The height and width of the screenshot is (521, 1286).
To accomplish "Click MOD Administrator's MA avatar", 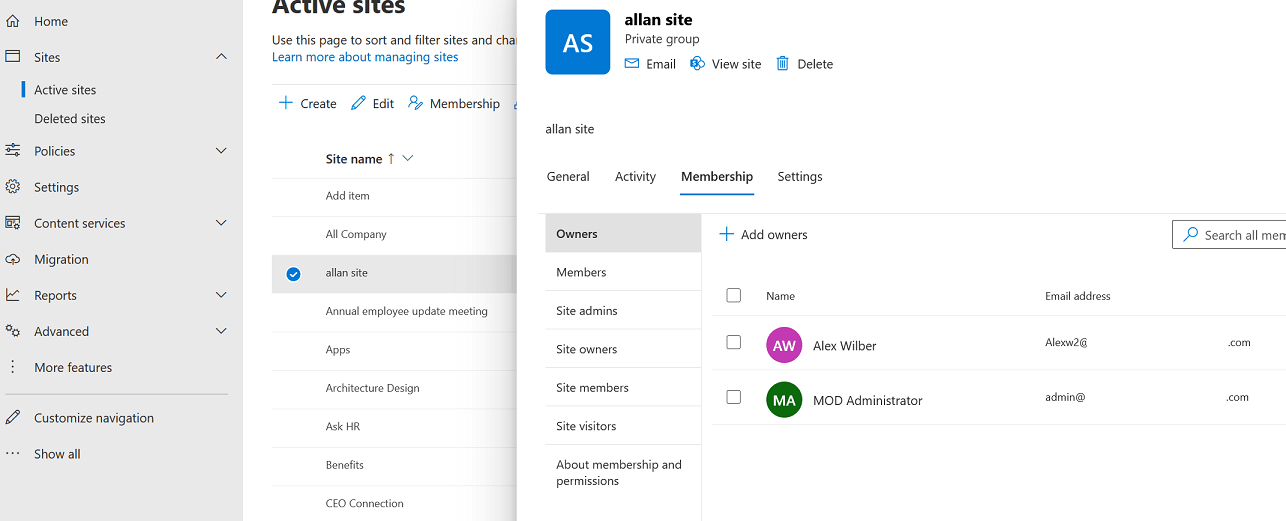I will click(784, 400).
